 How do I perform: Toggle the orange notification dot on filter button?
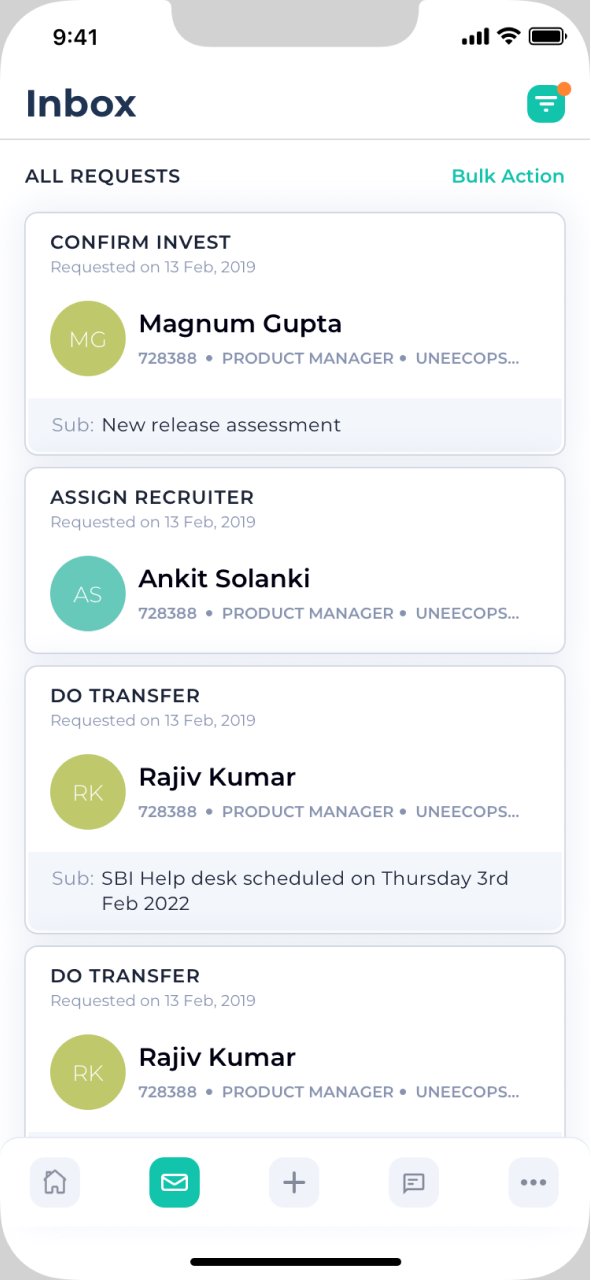pyautogui.click(x=566, y=87)
